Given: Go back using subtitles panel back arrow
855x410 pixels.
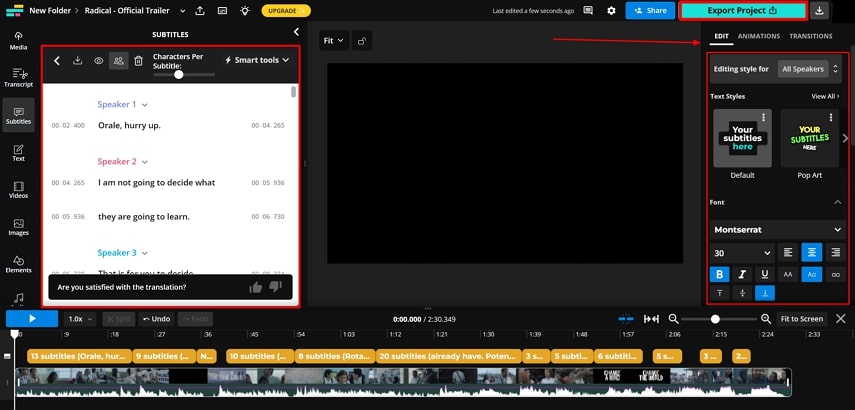Looking at the screenshot, I should [x=57, y=61].
